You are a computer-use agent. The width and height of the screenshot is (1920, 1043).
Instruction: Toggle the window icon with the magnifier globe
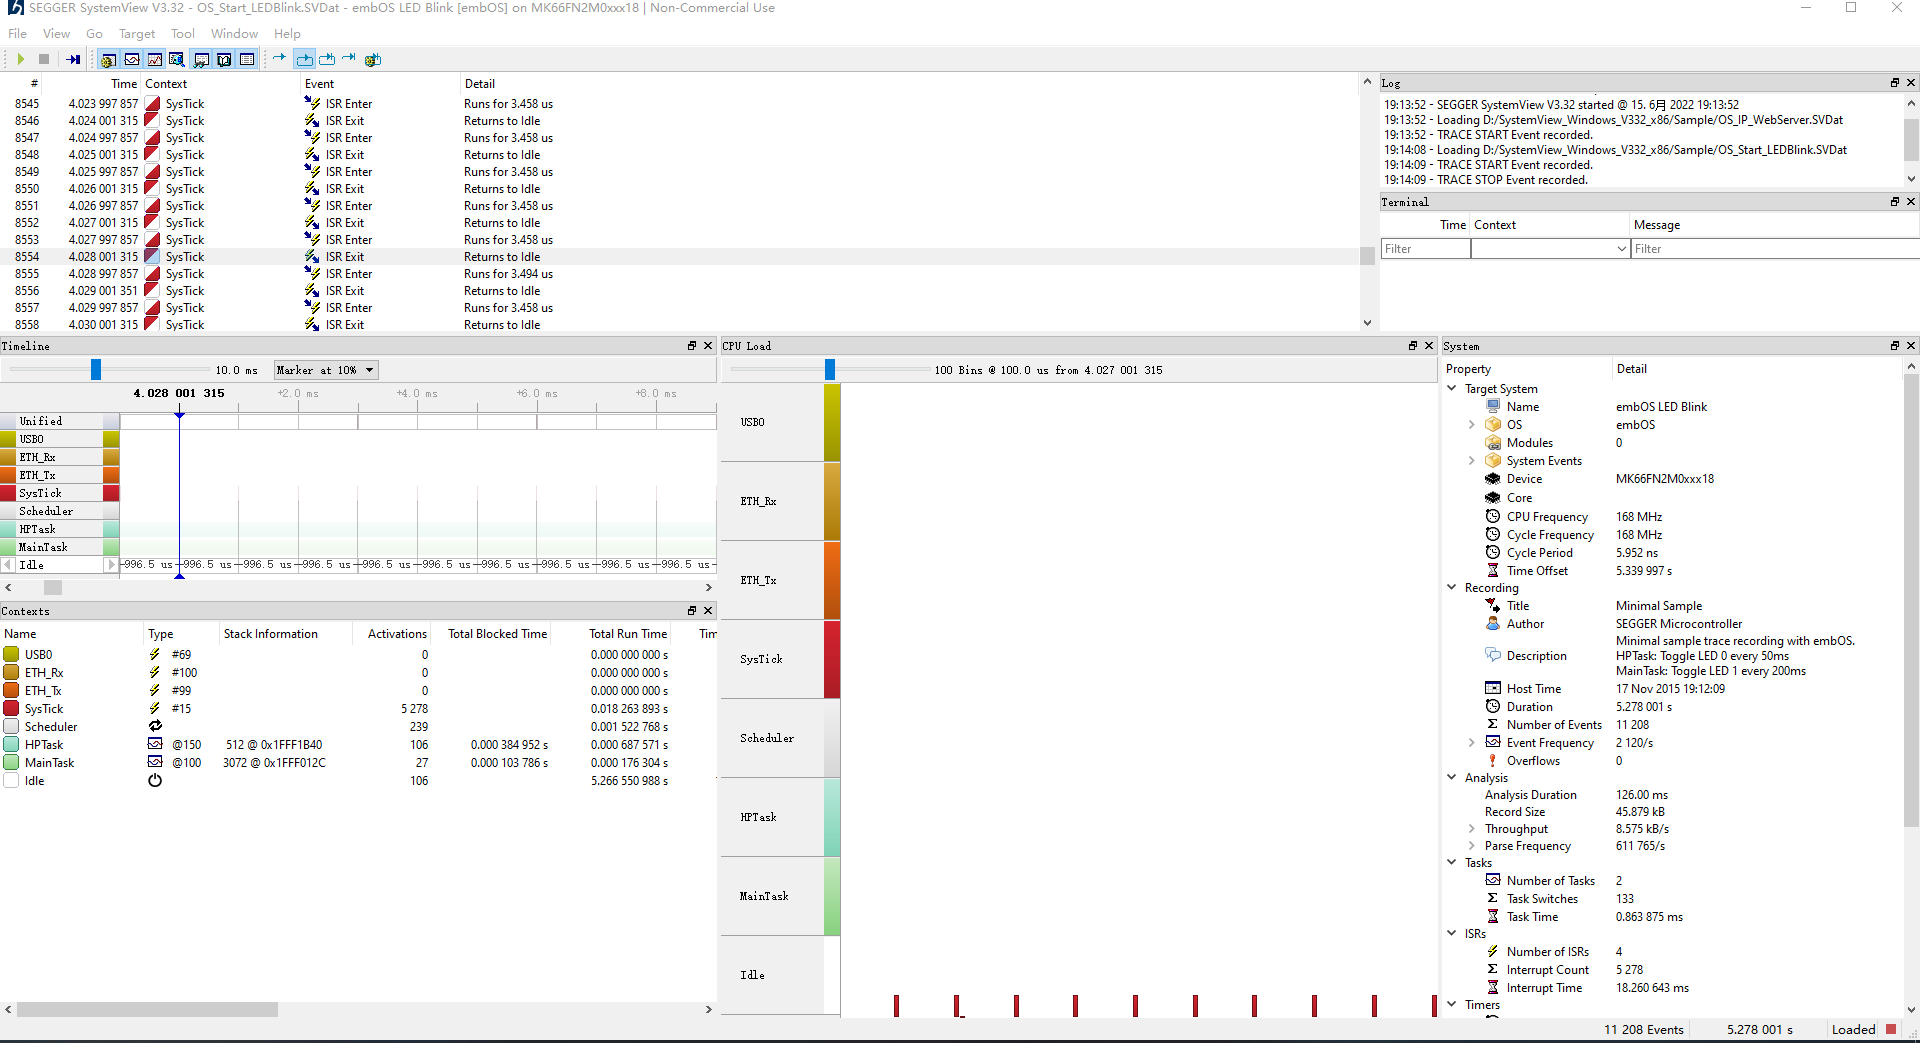coord(177,60)
